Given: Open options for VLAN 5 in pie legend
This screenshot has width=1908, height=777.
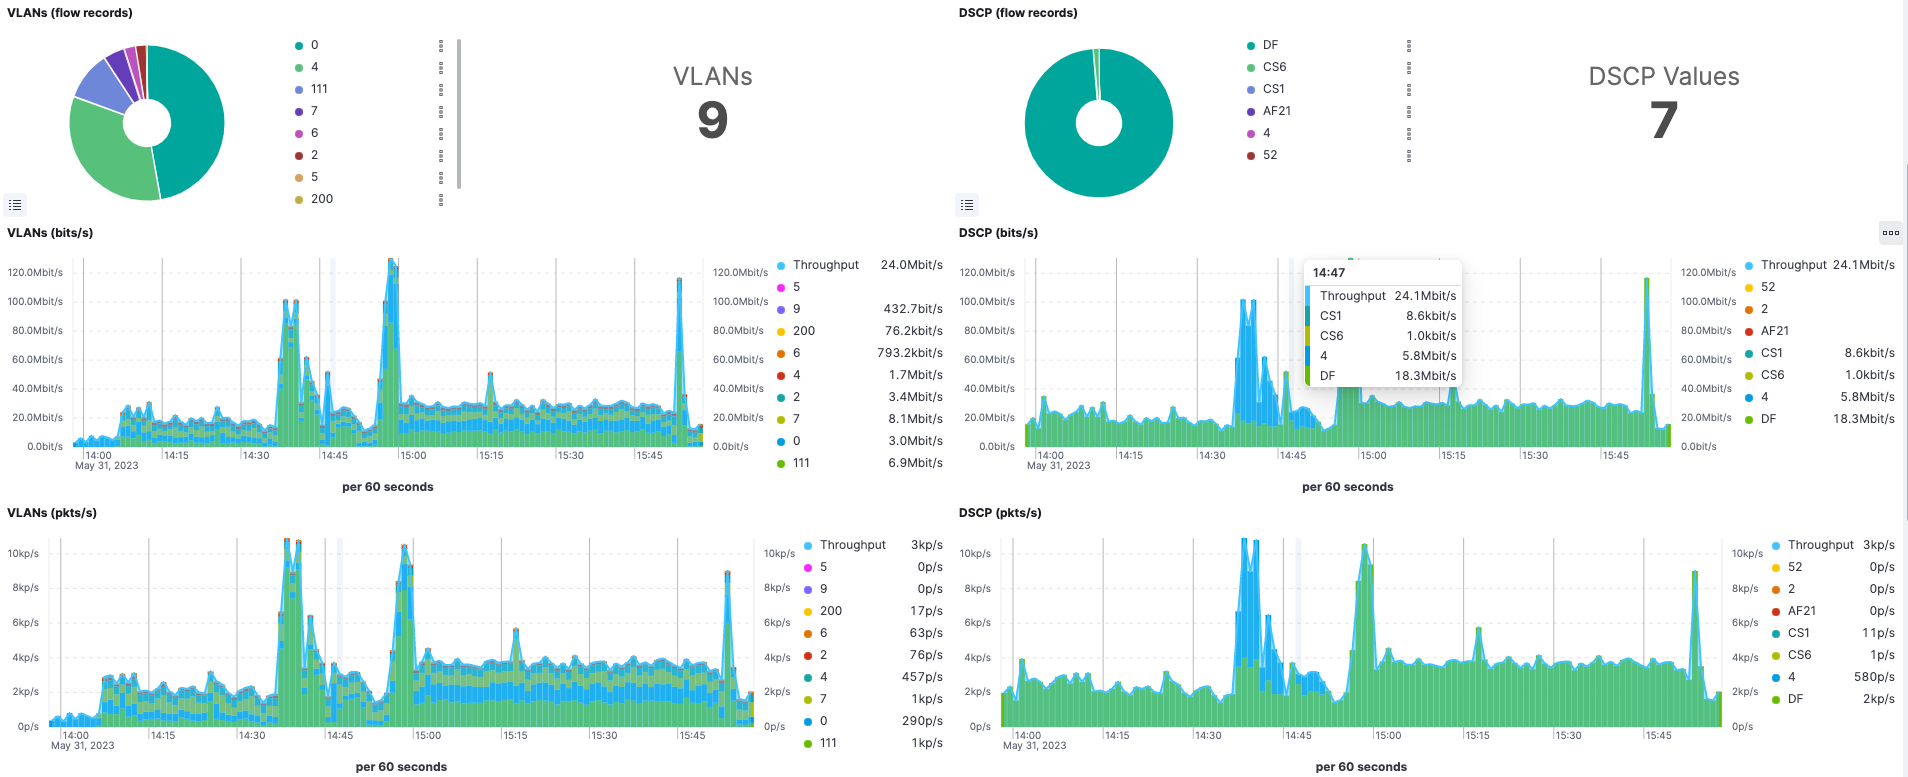Looking at the screenshot, I should pos(441,177).
